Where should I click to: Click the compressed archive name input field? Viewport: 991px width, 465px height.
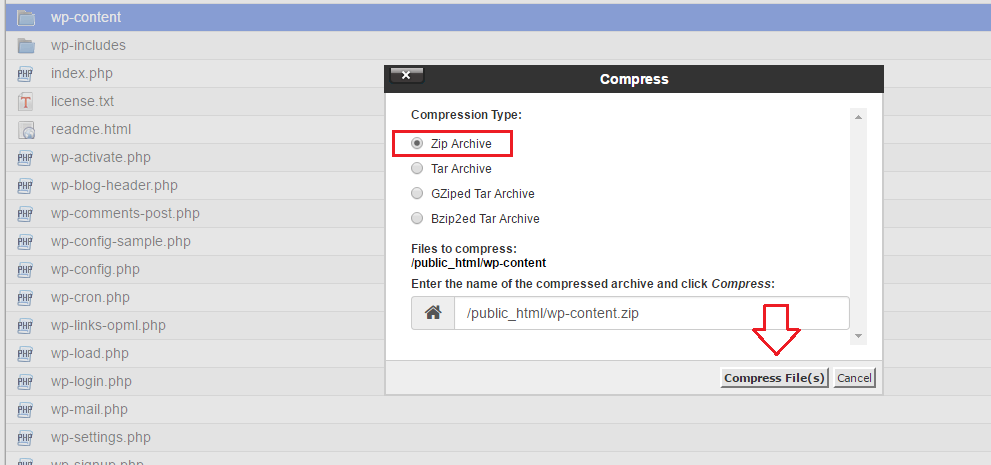pos(652,313)
